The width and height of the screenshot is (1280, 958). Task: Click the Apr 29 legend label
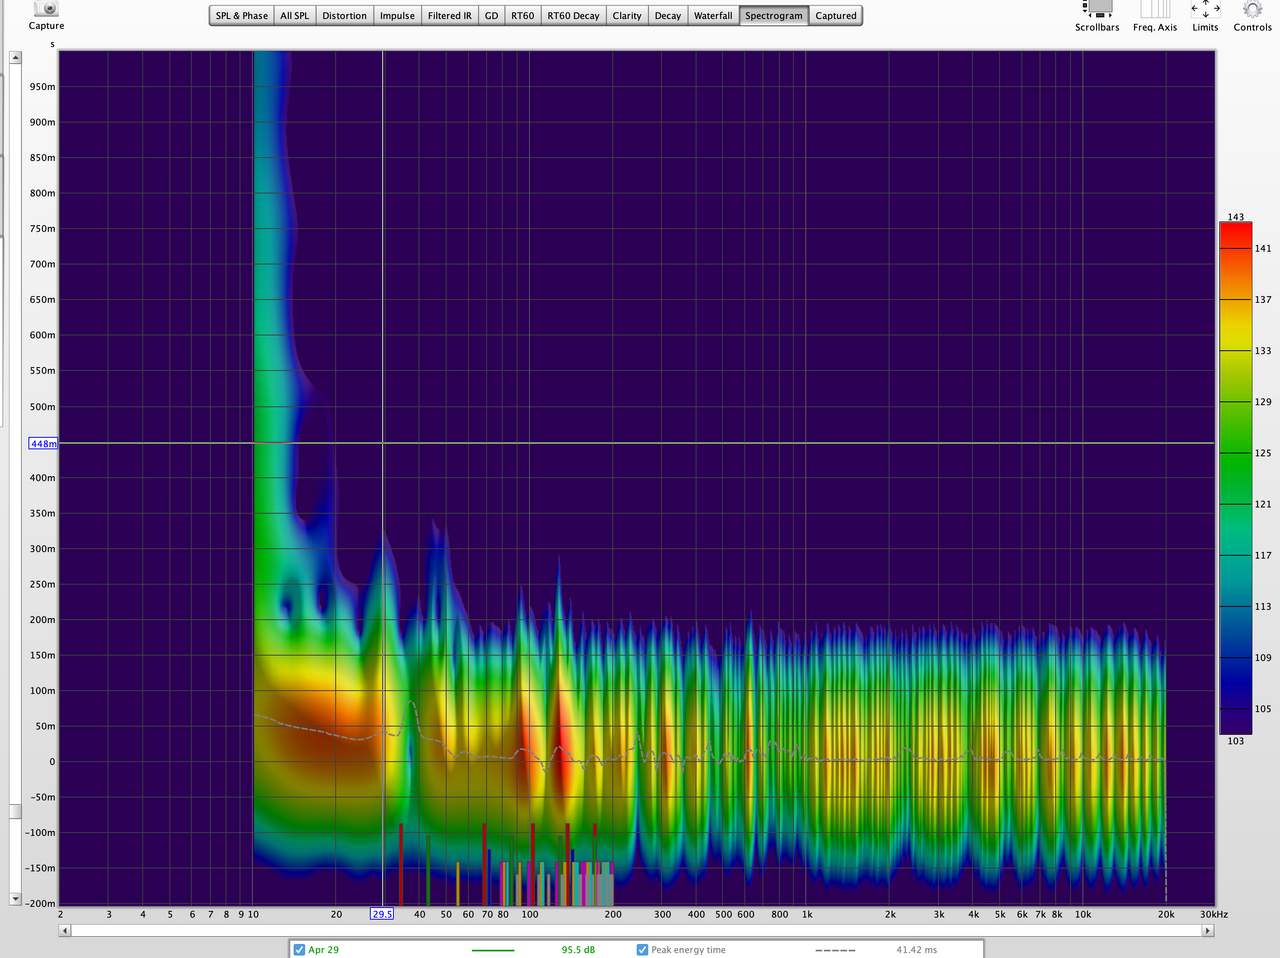click(324, 950)
